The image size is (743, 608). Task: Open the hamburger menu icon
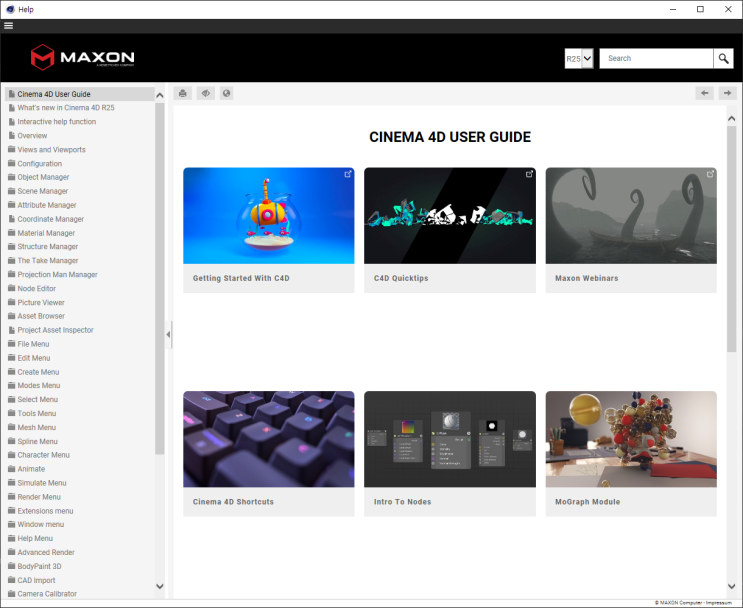coord(9,25)
